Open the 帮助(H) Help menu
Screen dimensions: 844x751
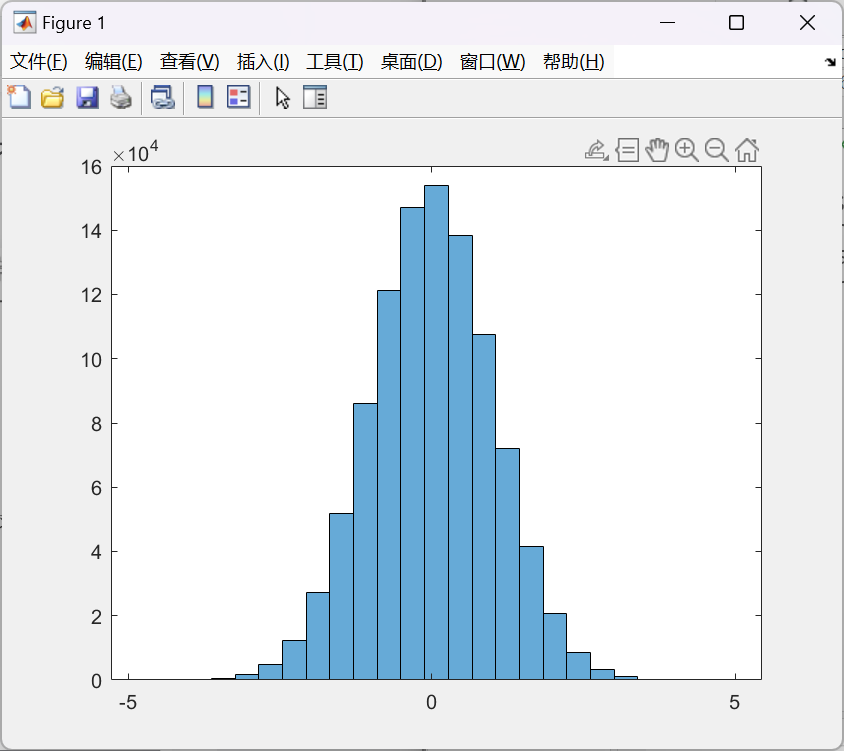pyautogui.click(x=573, y=62)
